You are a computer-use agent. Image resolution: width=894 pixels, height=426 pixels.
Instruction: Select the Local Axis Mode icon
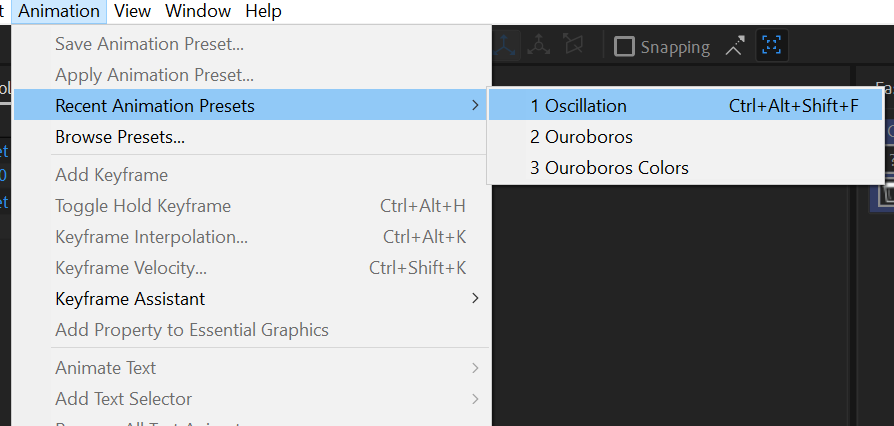tap(506, 45)
